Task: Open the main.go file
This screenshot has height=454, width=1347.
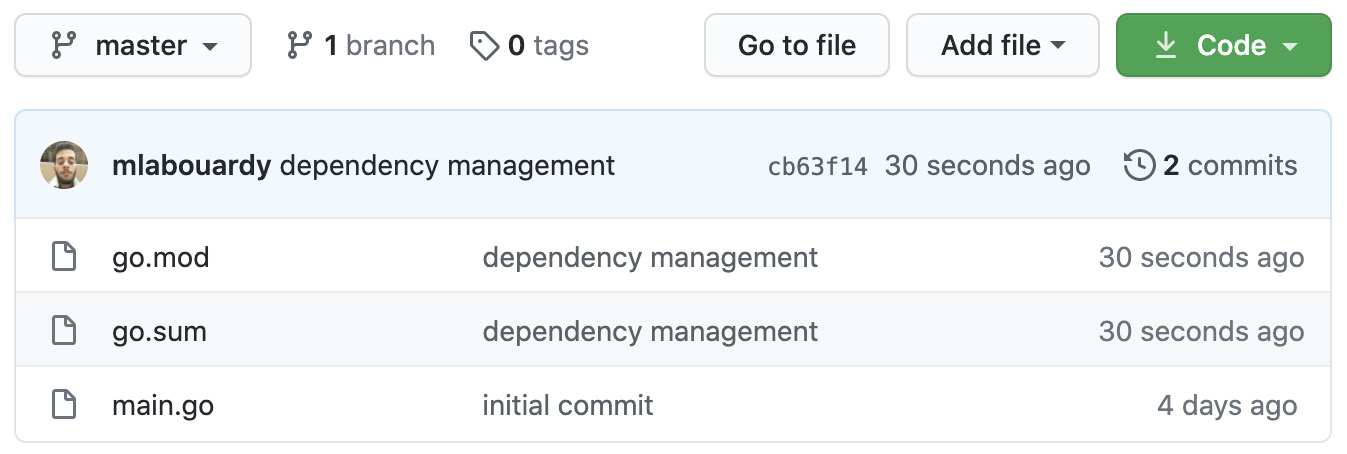Action: (163, 405)
